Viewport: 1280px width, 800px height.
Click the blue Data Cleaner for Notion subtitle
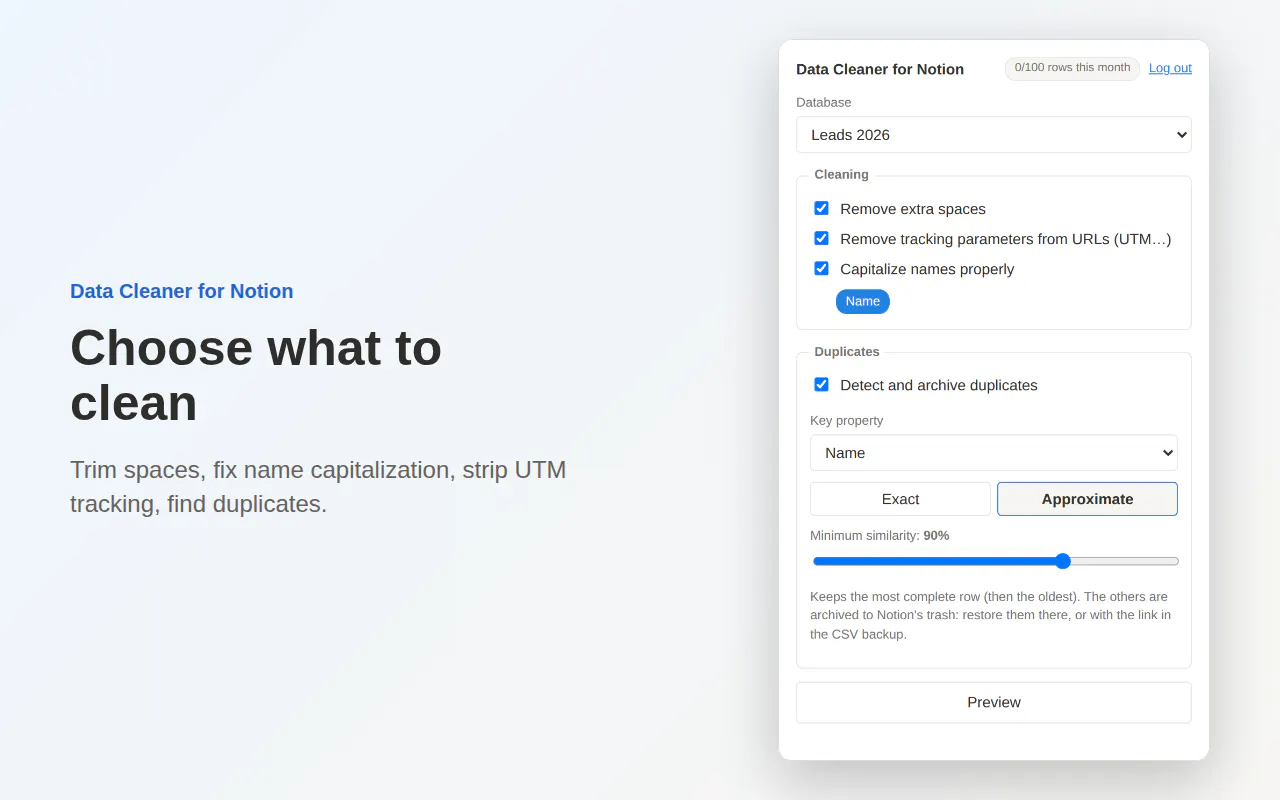click(181, 291)
